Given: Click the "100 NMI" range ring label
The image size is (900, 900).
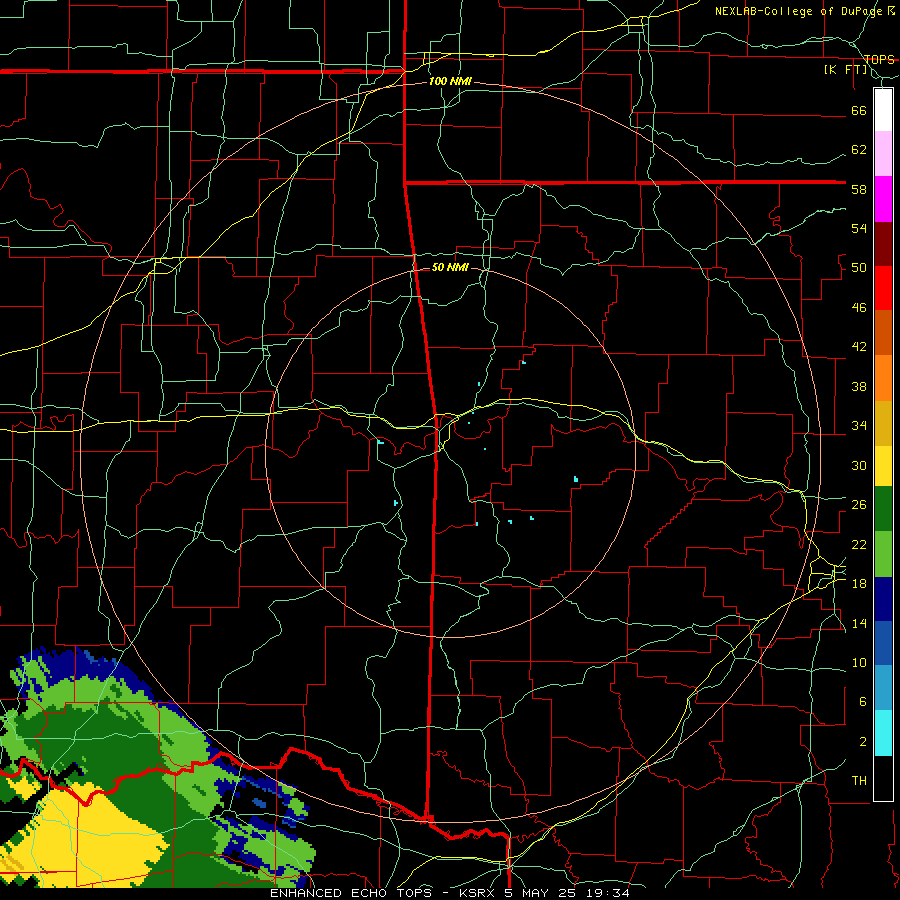Looking at the screenshot, I should tap(450, 82).
